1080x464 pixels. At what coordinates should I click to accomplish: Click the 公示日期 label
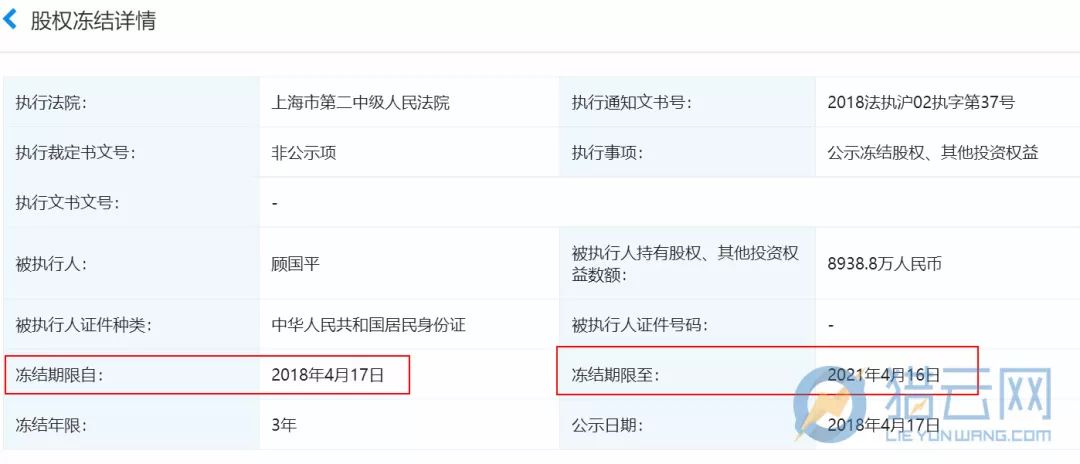(607, 425)
